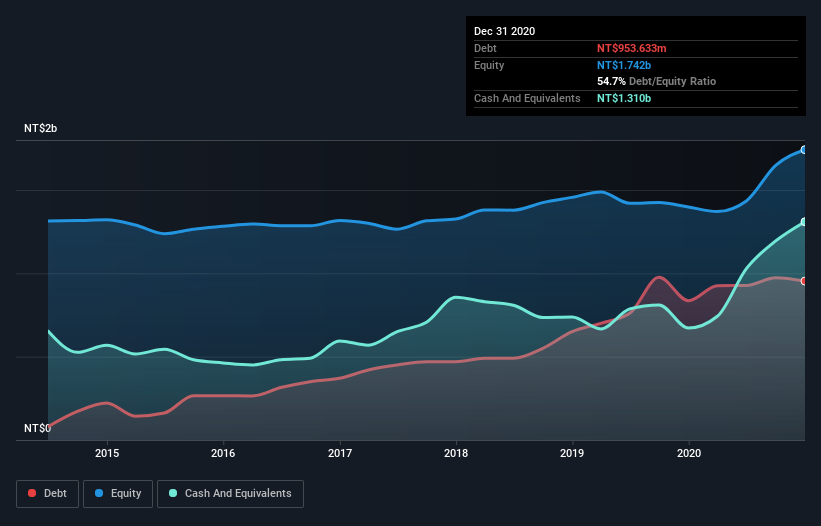Click Cash And Equivalents label in tooltip
821x526 pixels.
coord(527,98)
